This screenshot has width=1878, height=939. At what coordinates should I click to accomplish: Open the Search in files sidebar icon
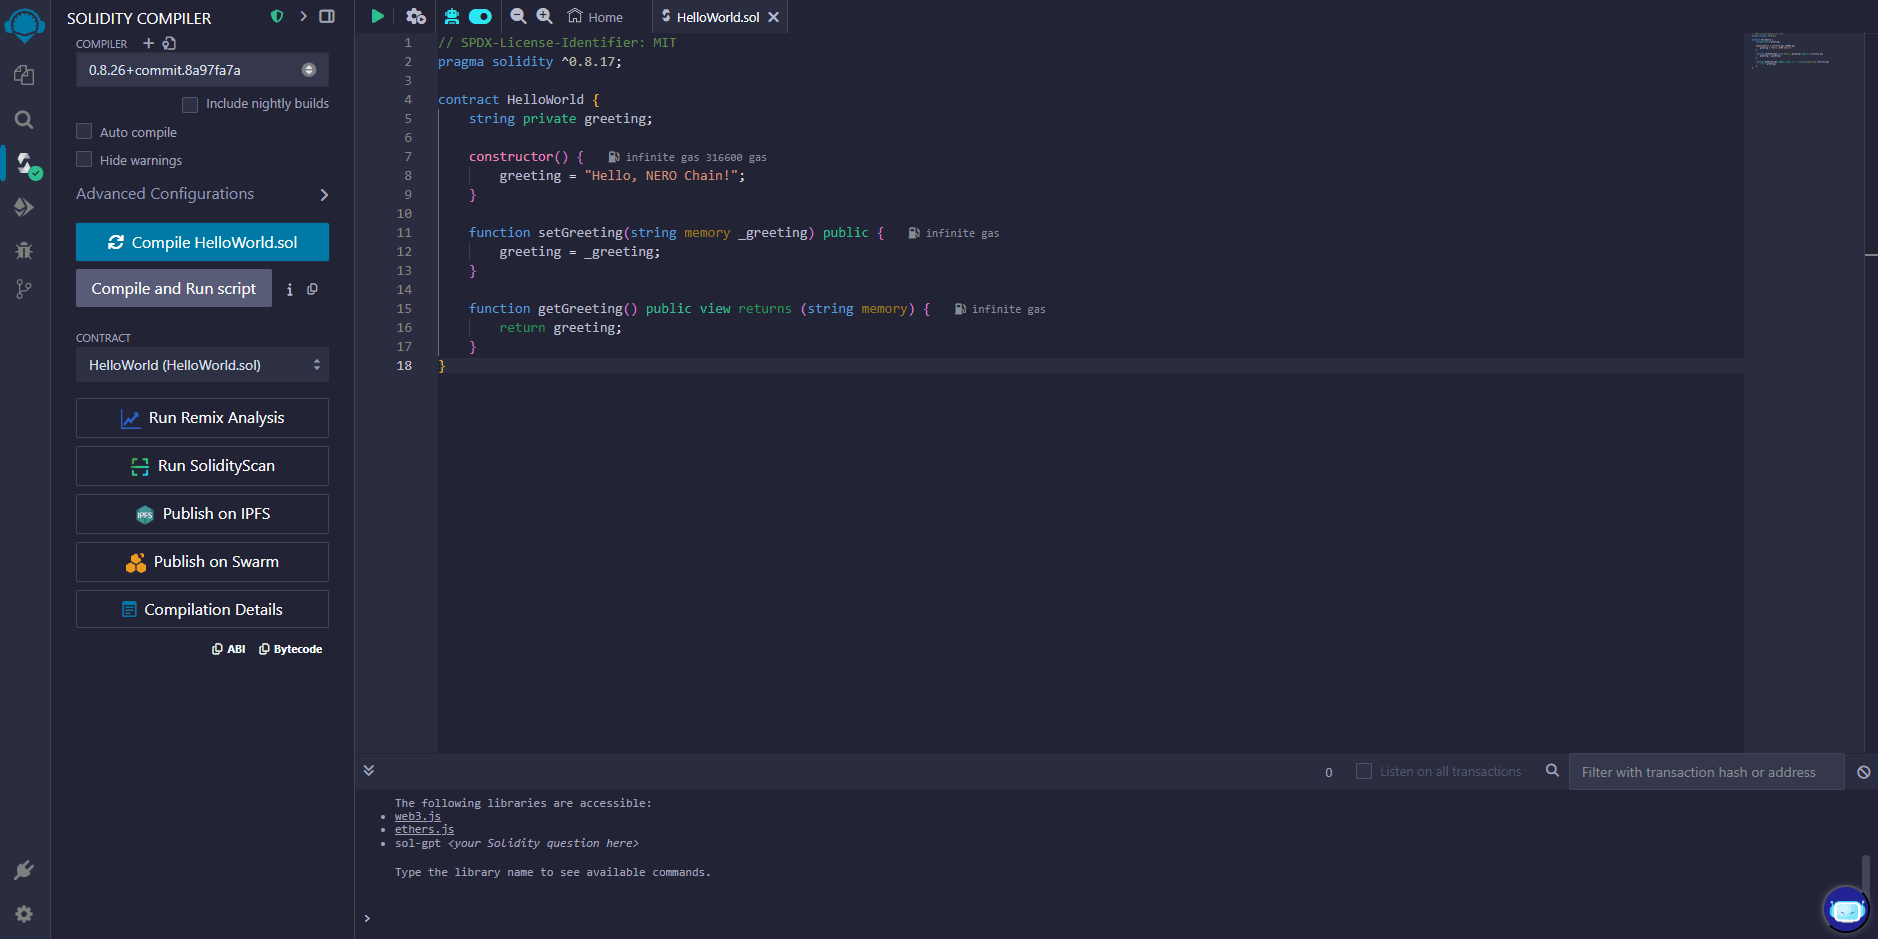click(x=24, y=120)
